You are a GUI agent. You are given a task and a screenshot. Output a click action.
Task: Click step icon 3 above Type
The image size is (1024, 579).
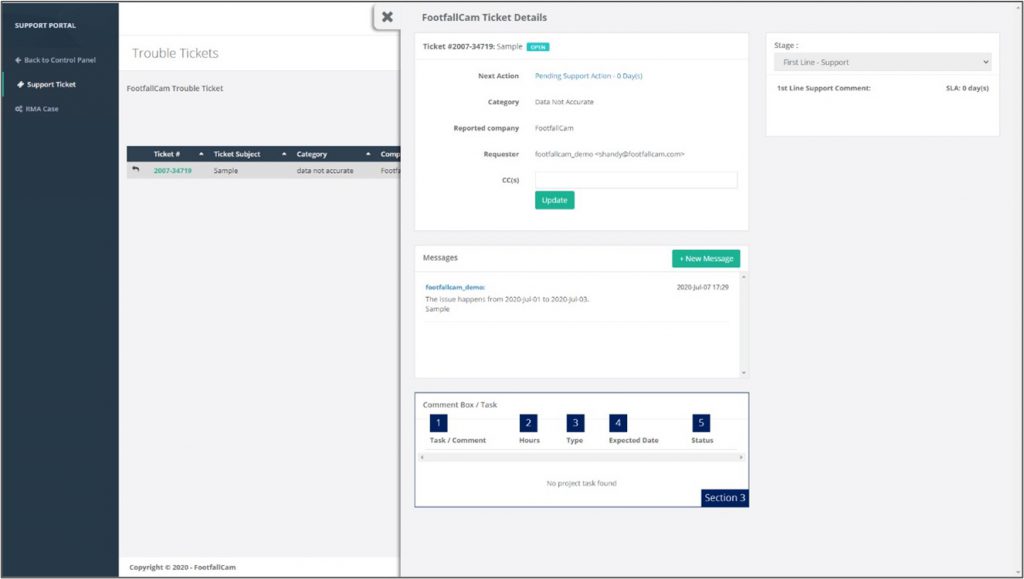pyautogui.click(x=574, y=423)
